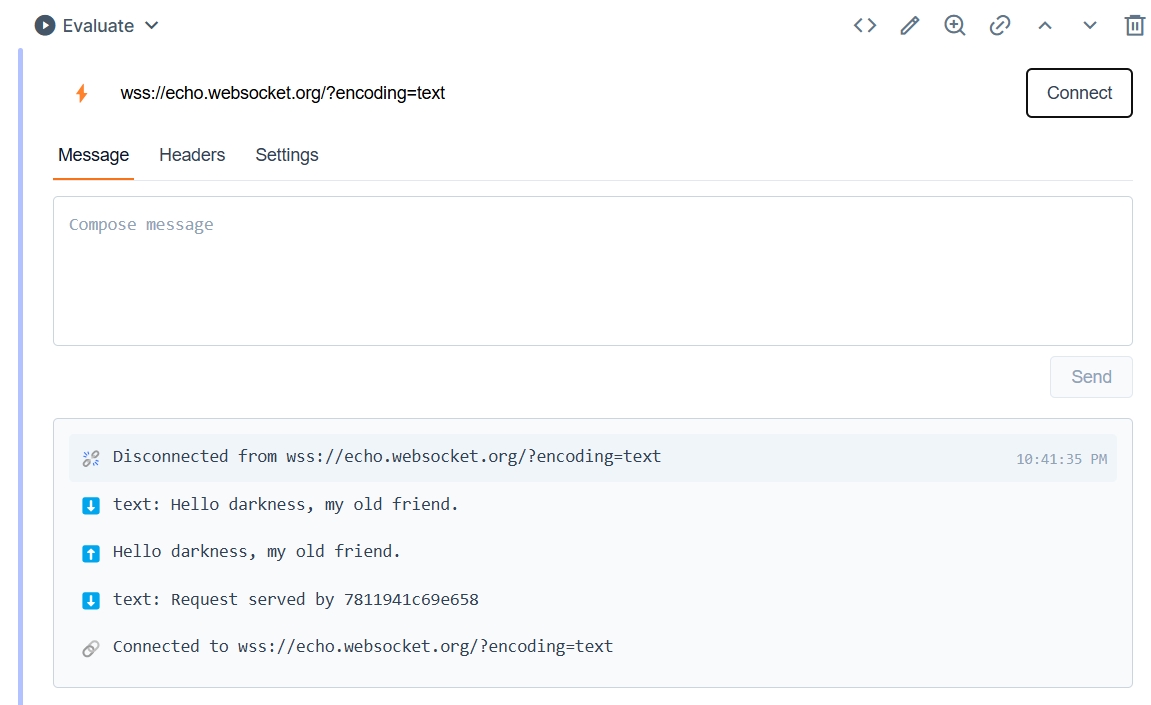
Task: Click the orange lightning bolt icon
Action: pos(82,93)
